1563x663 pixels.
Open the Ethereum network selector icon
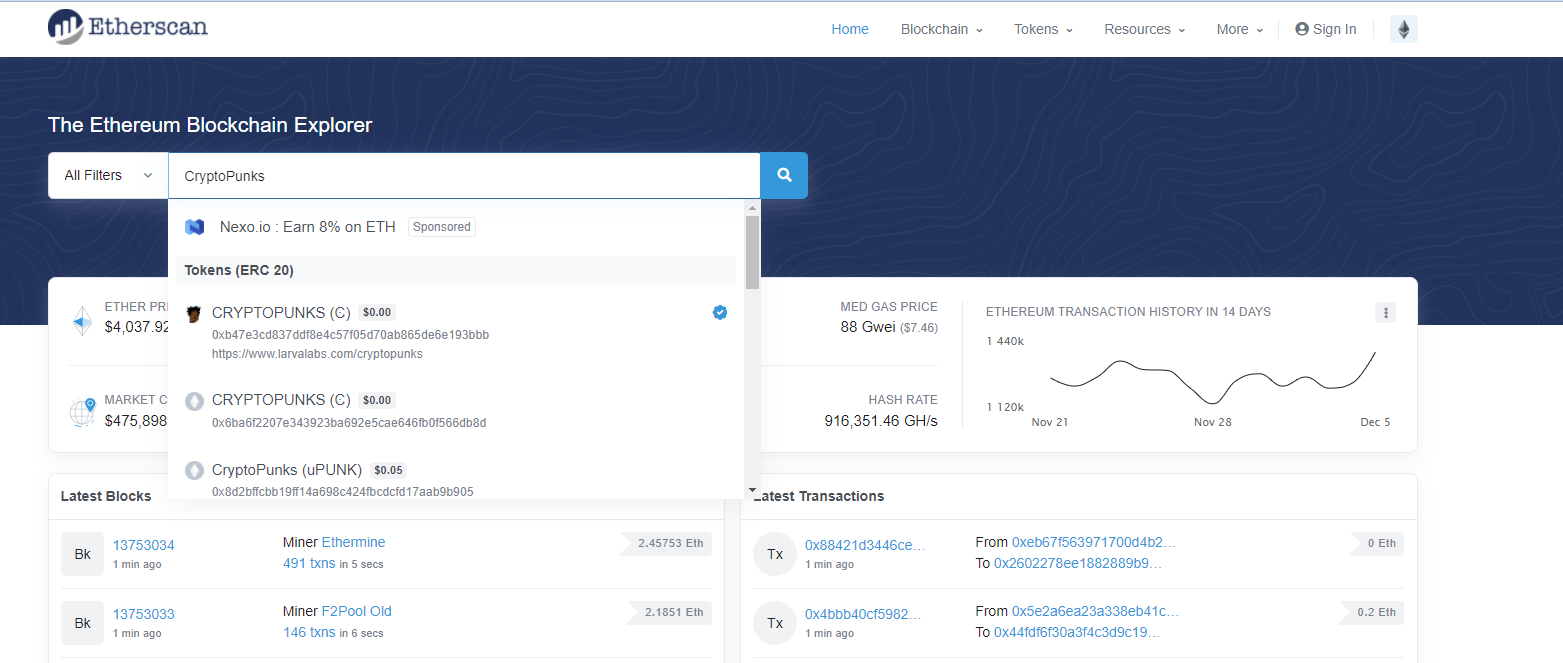[1404, 29]
